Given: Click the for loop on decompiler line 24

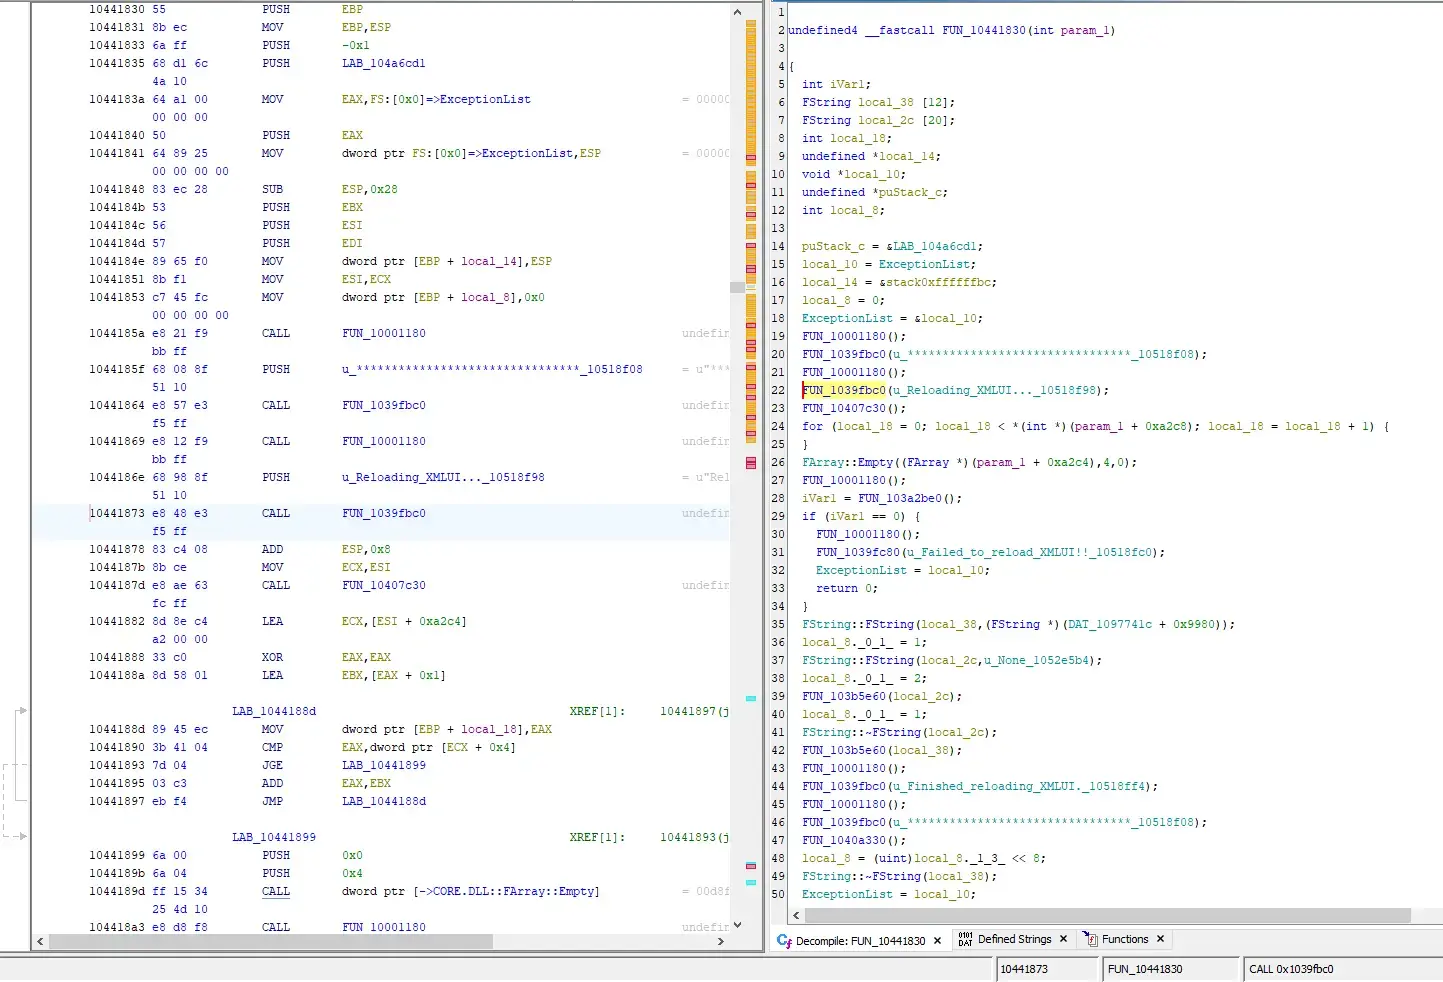Looking at the screenshot, I should pos(1095,426).
